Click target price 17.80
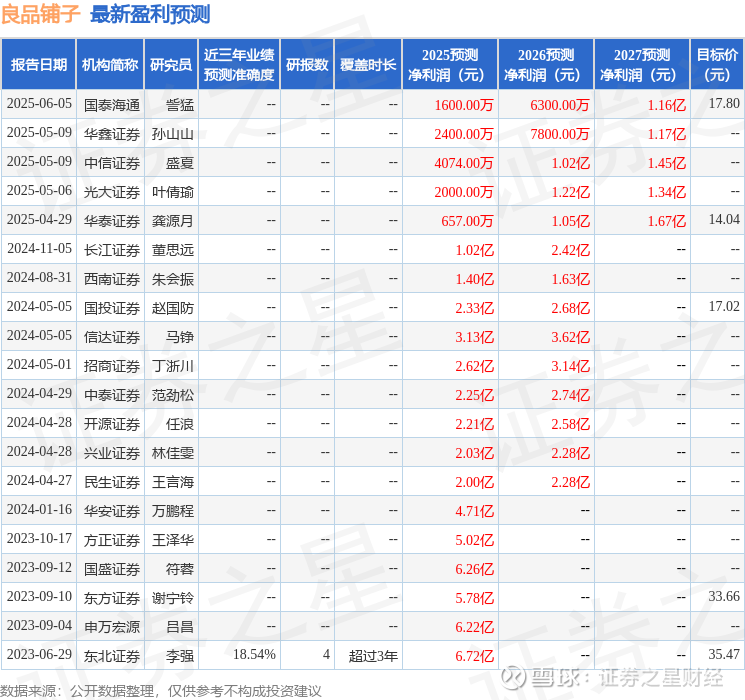 tap(724, 104)
